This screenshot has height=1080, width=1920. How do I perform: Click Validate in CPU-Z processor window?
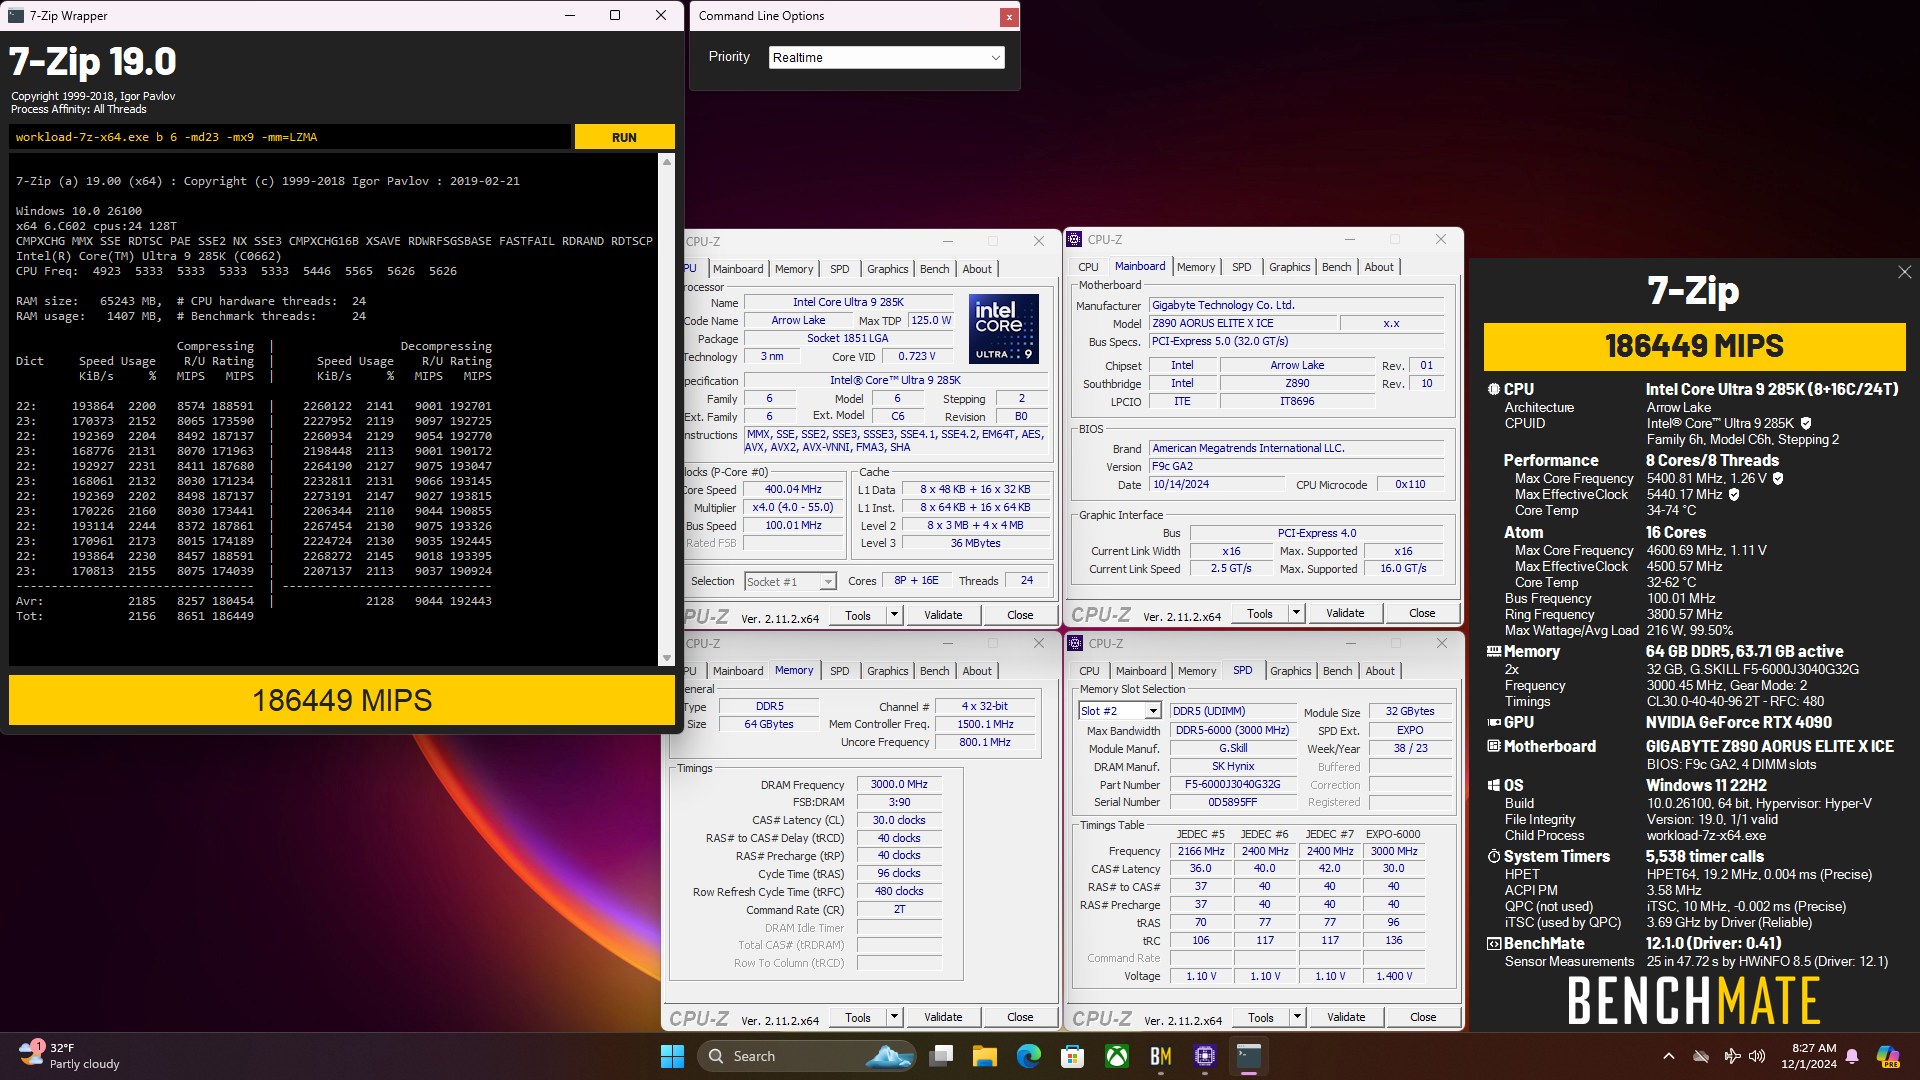pos(943,616)
